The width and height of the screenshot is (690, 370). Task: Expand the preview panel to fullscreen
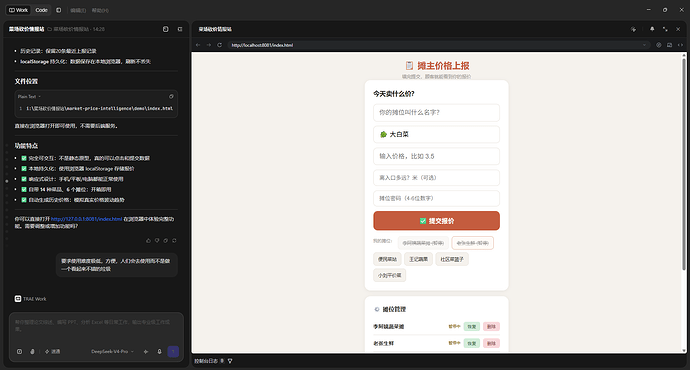tap(665, 29)
